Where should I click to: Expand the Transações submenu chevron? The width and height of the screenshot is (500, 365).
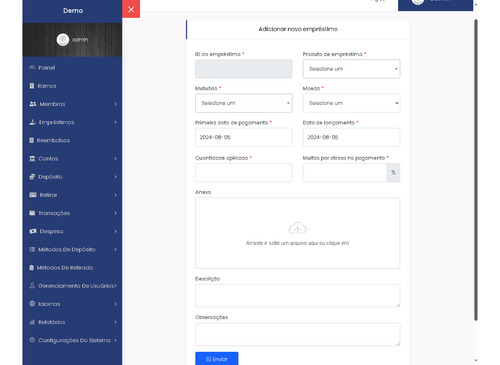coord(115,213)
